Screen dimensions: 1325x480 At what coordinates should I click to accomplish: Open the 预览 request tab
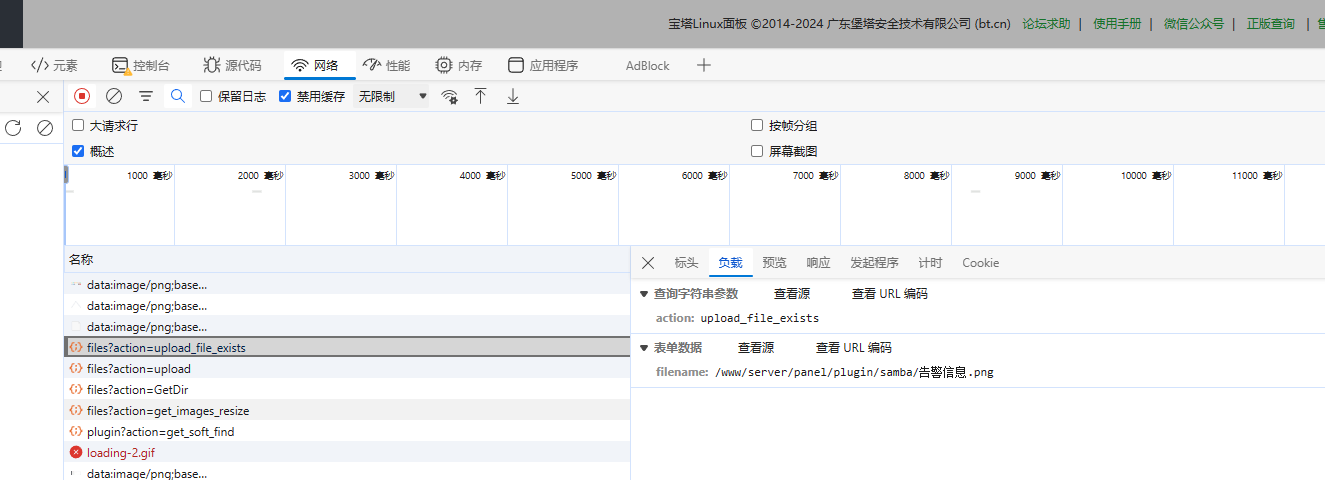pyautogui.click(x=774, y=263)
